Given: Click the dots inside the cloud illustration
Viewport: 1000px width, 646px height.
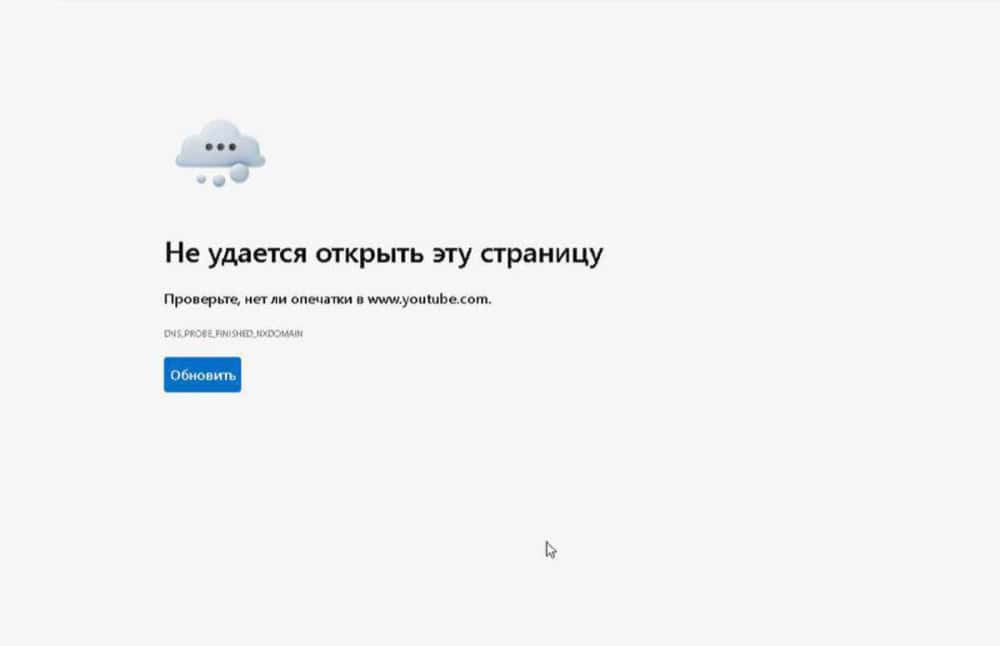Looking at the screenshot, I should tap(220, 146).
